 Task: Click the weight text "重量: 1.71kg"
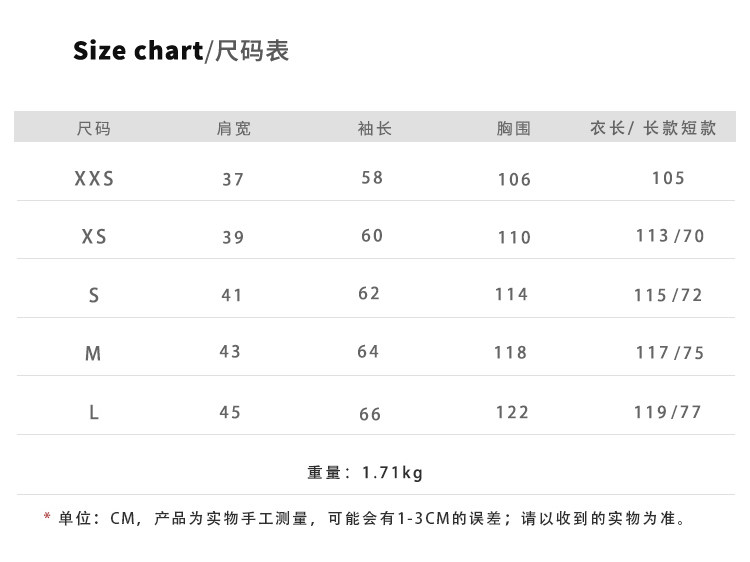click(365, 472)
